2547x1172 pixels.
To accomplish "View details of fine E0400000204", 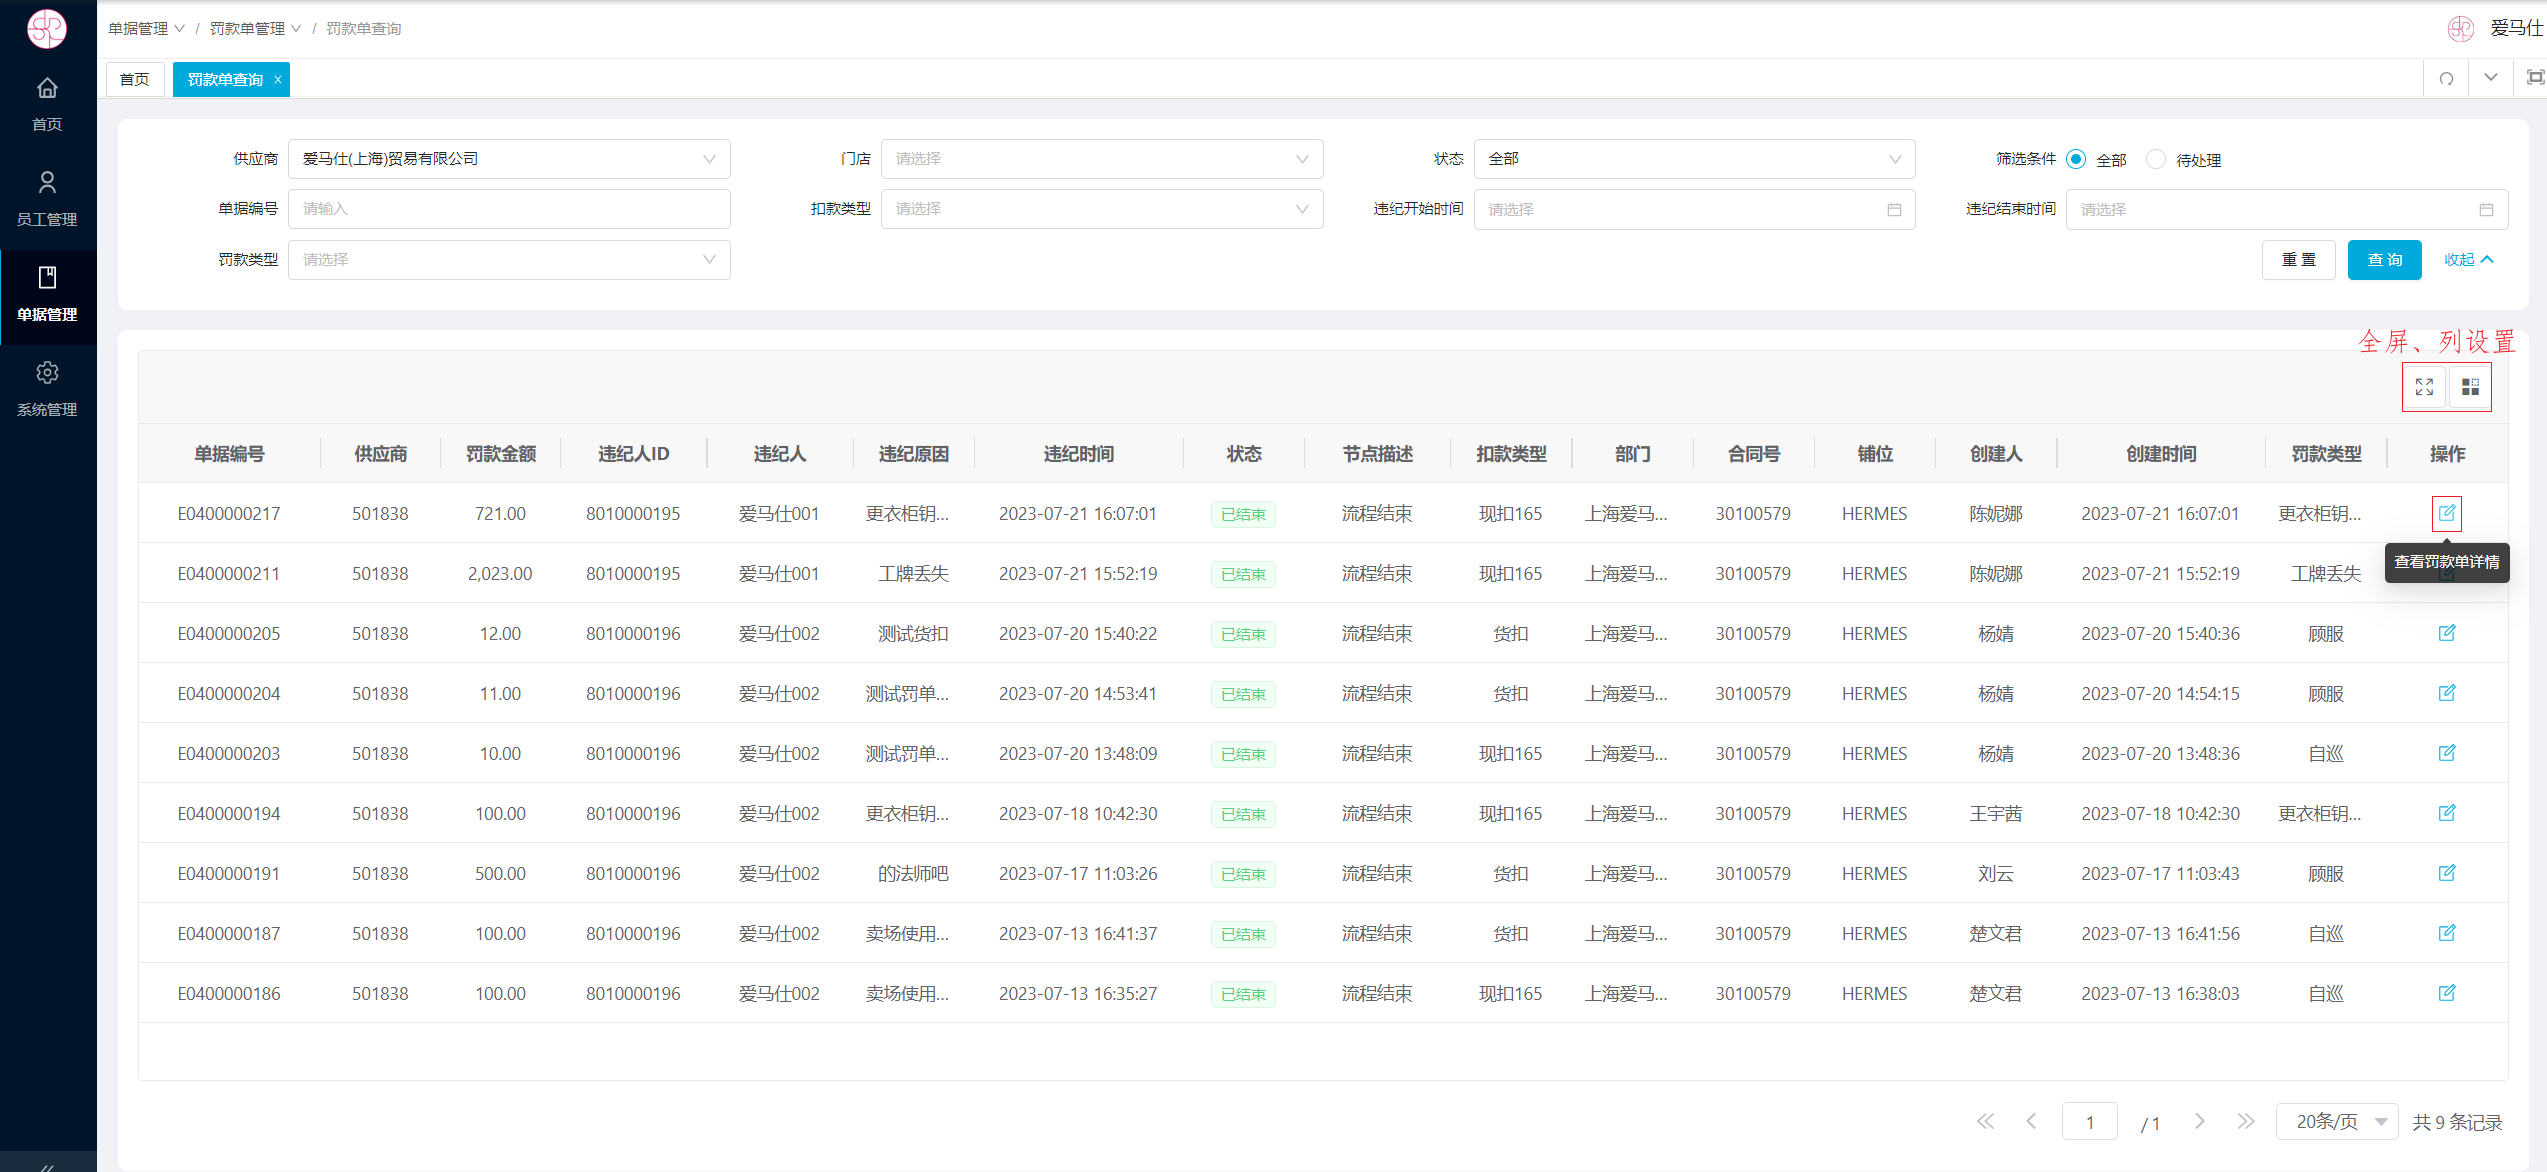I will pyautogui.click(x=2447, y=693).
